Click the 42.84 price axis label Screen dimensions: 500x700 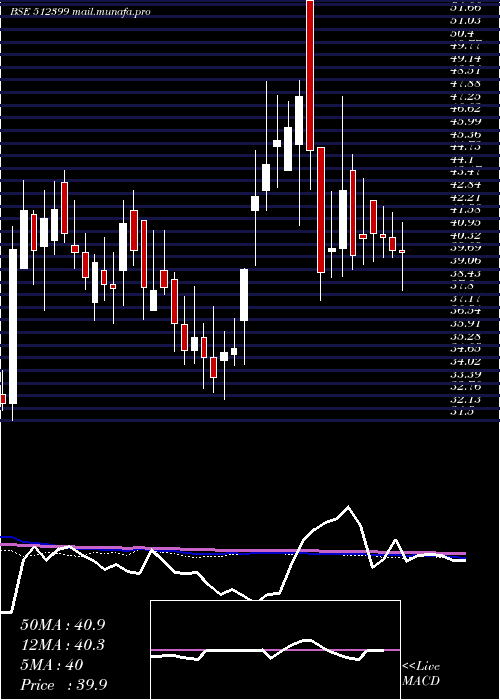coord(466,185)
